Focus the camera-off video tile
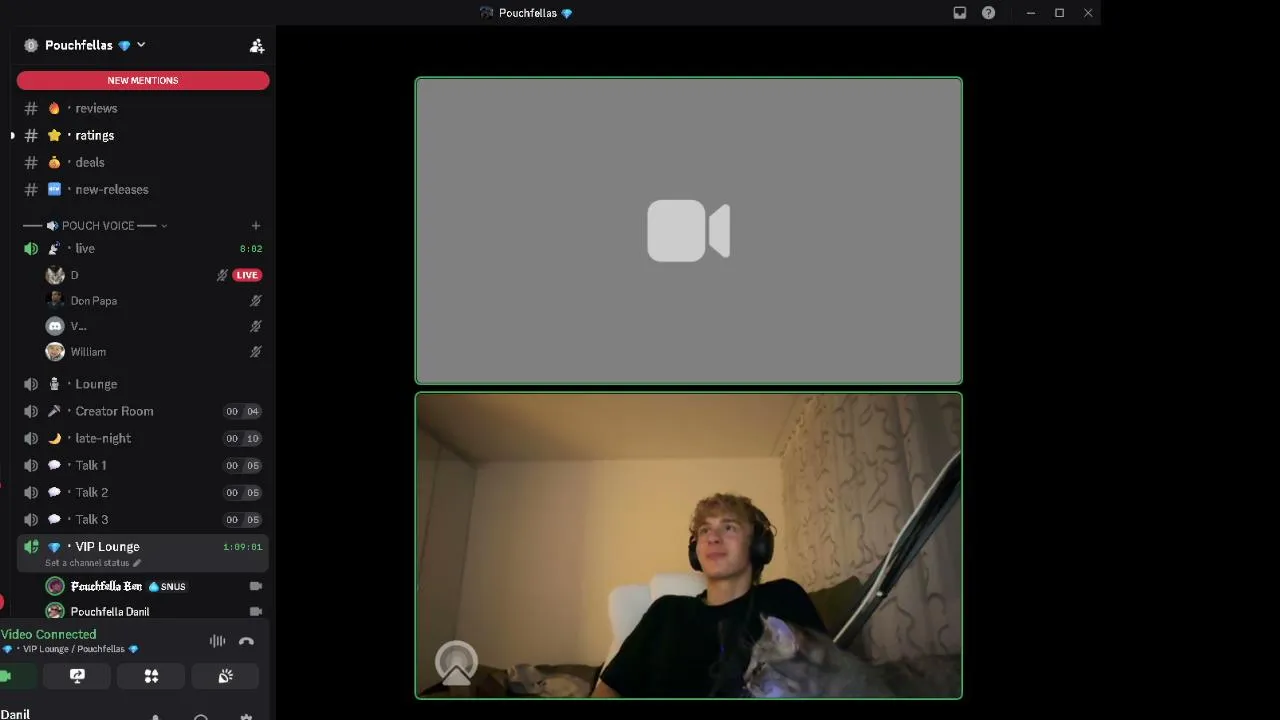Screen dimensions: 1280x720 point(689,231)
